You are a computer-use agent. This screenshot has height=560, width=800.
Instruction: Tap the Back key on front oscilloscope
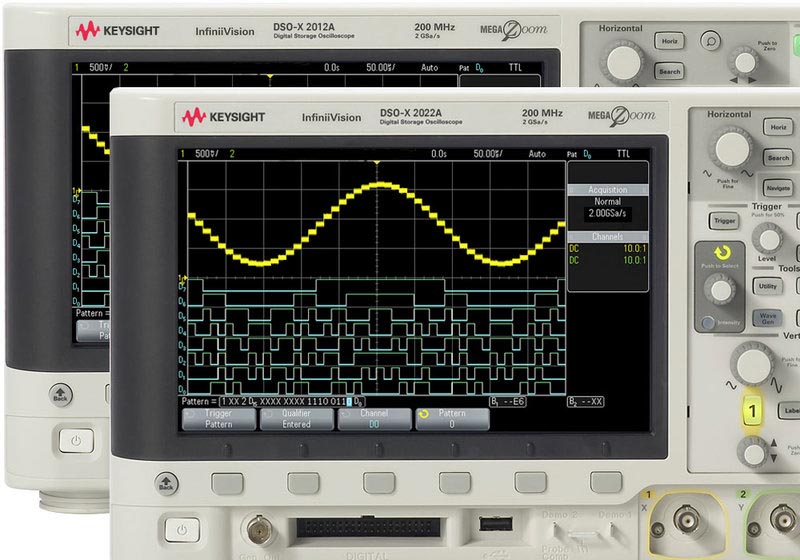[166, 483]
